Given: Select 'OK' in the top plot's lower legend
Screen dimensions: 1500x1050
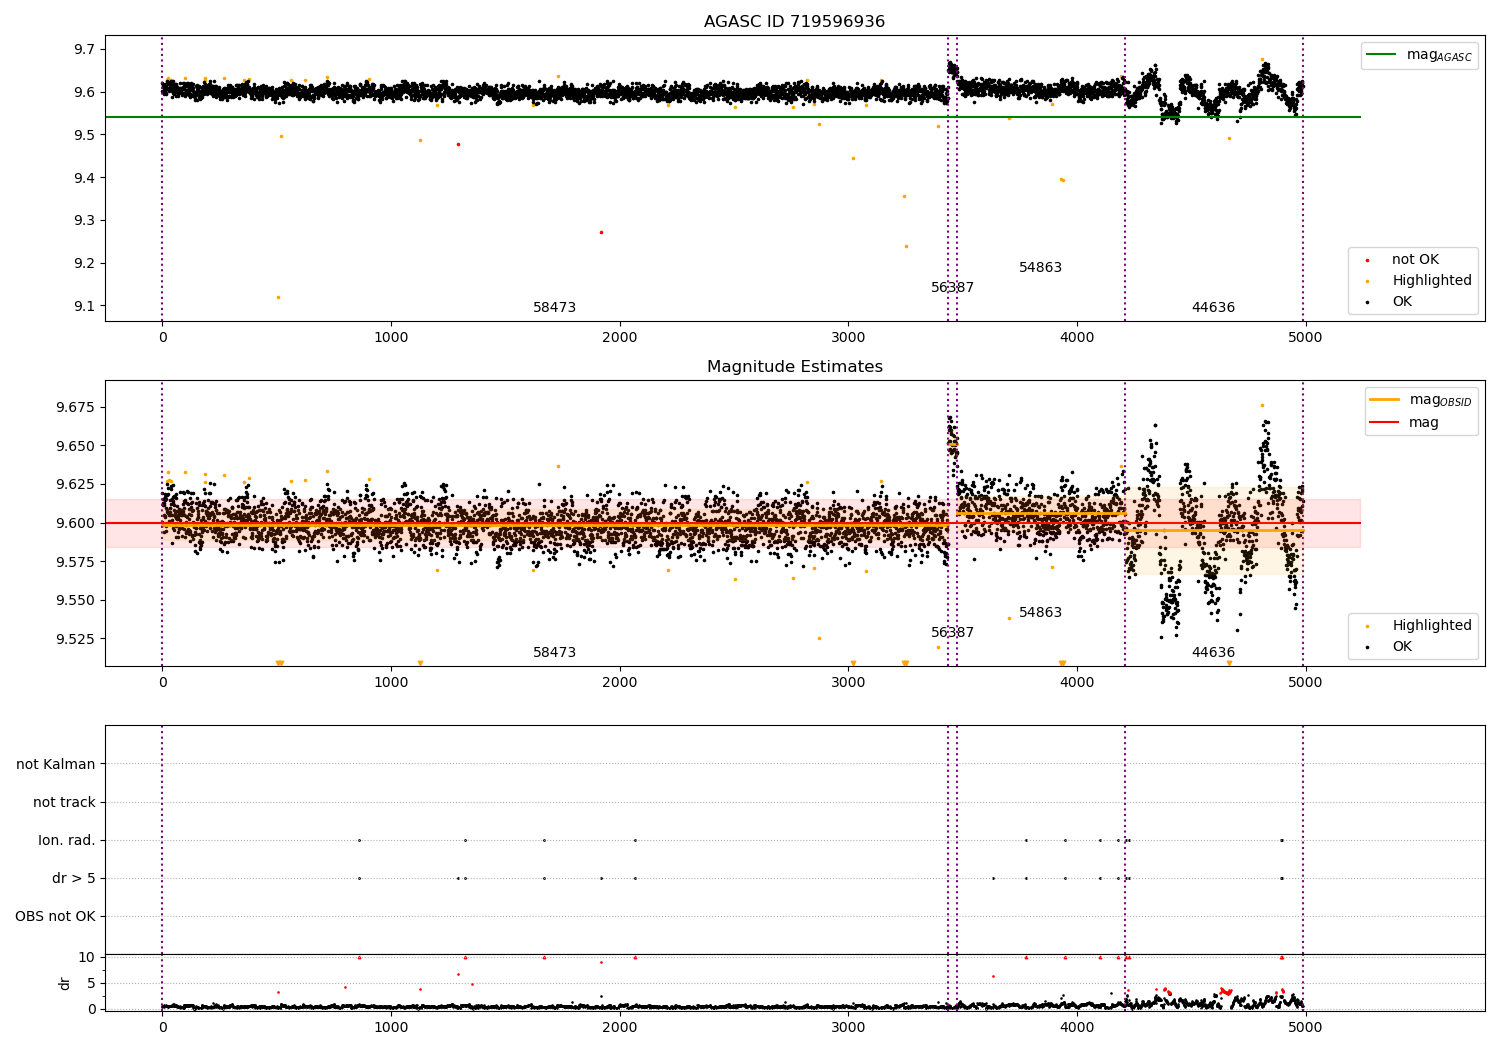Looking at the screenshot, I should [1402, 302].
